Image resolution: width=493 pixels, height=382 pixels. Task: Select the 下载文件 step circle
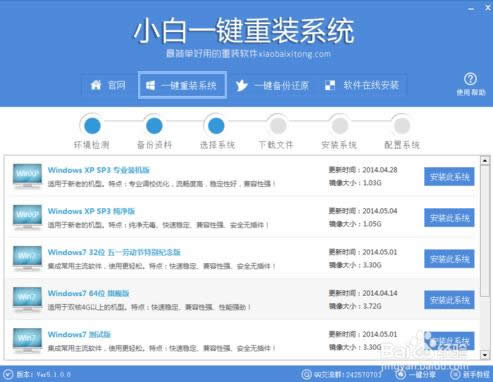click(278, 126)
